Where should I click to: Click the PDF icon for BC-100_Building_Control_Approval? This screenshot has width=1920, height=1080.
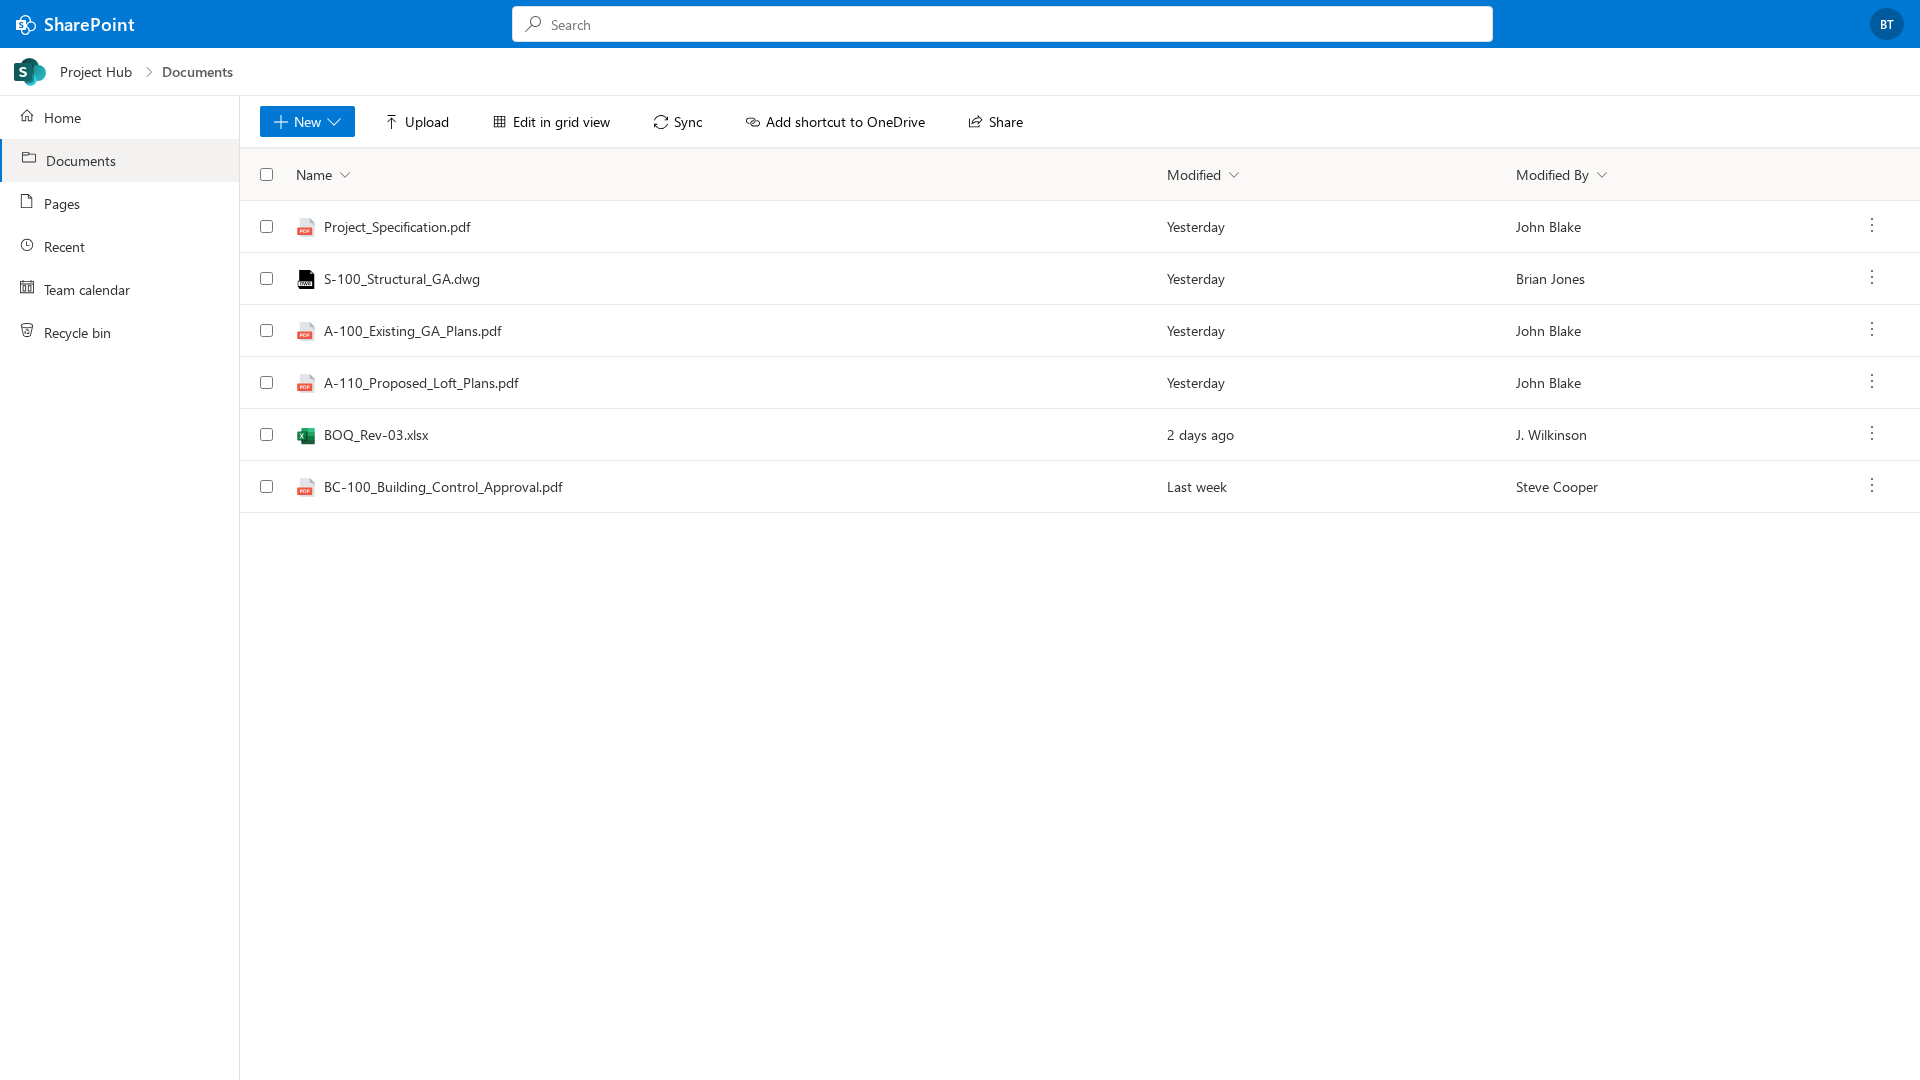click(306, 487)
